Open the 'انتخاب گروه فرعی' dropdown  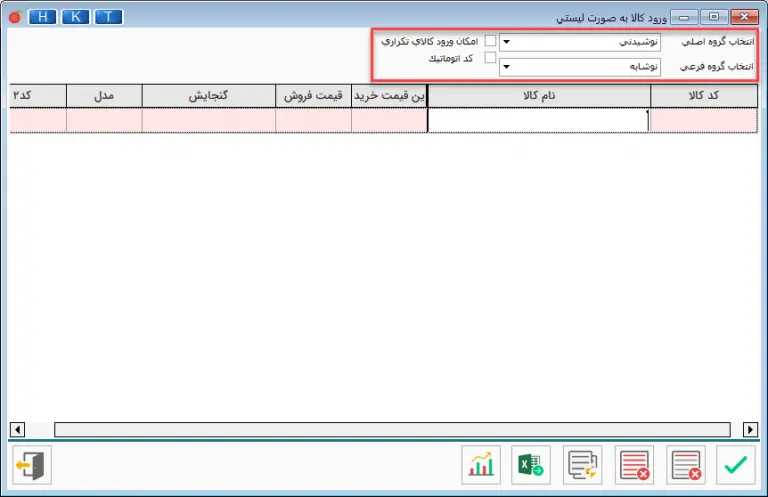(x=506, y=67)
